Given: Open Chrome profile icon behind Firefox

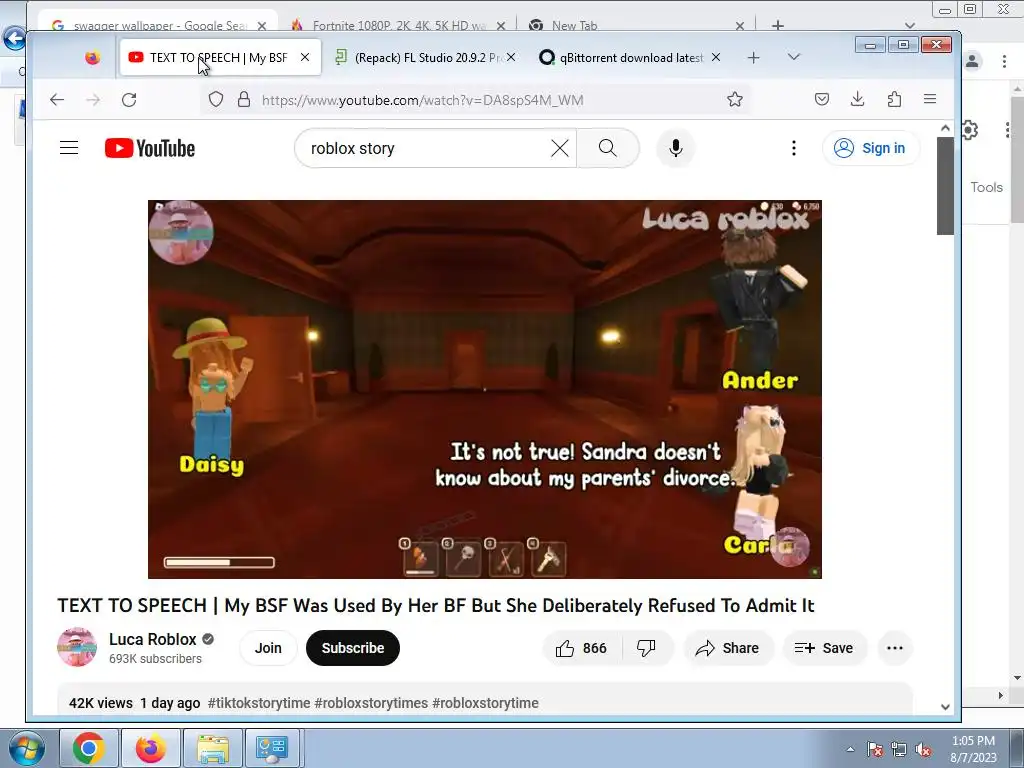Looking at the screenshot, I should coord(972,61).
